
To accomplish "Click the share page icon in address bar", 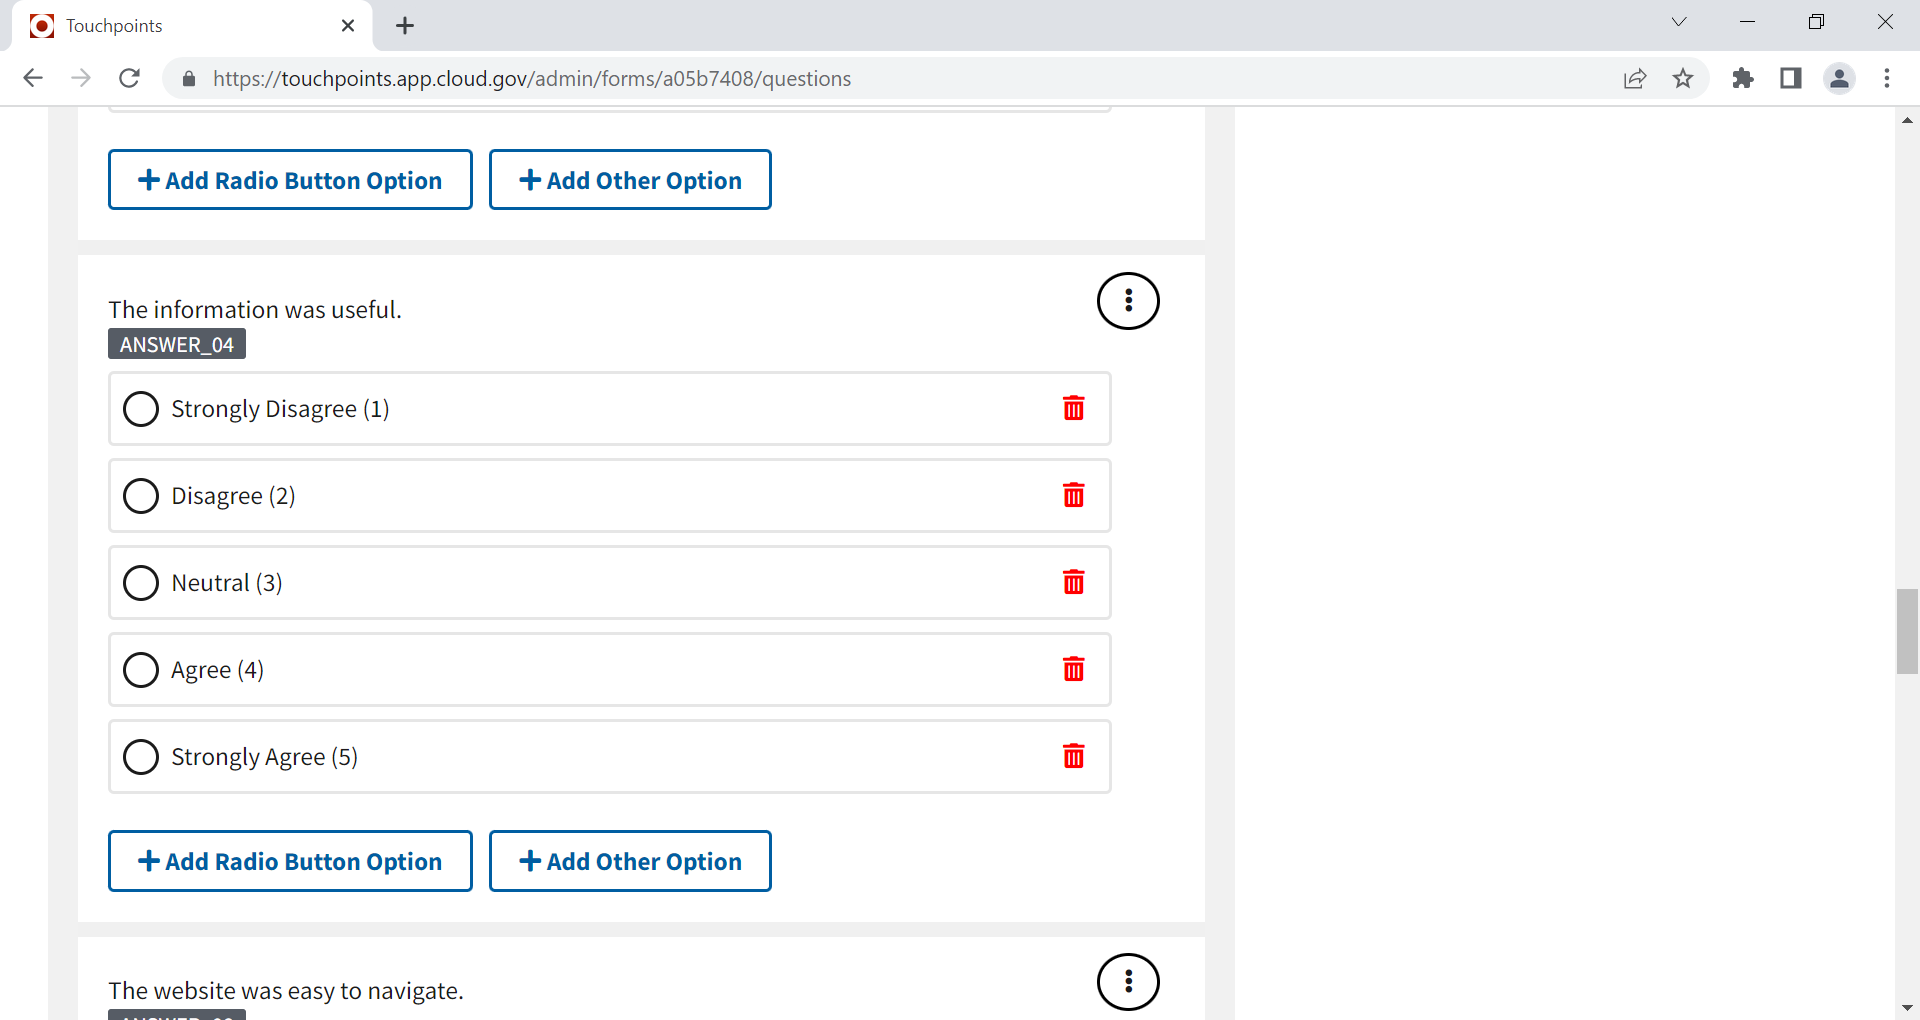I will click(1635, 78).
